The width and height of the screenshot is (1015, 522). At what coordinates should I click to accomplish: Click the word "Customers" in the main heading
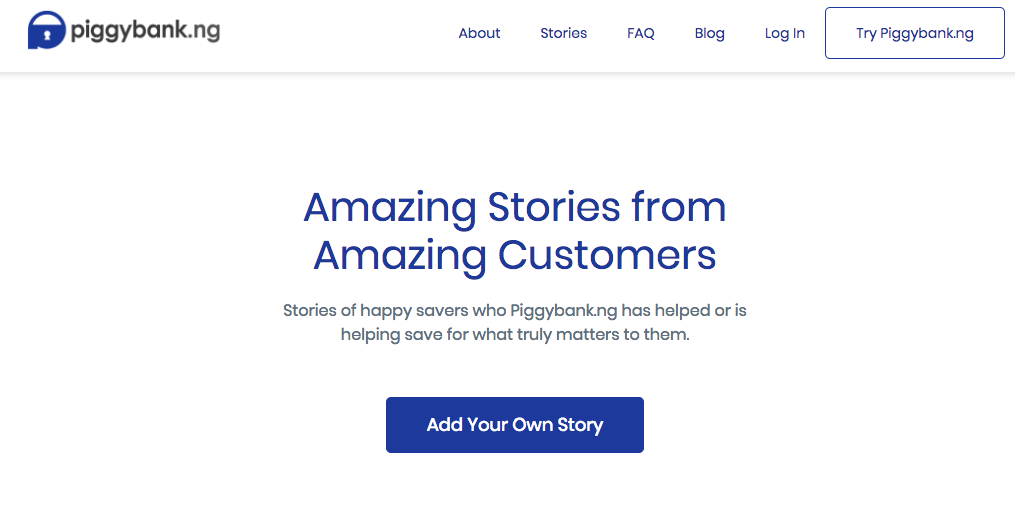[x=607, y=255]
